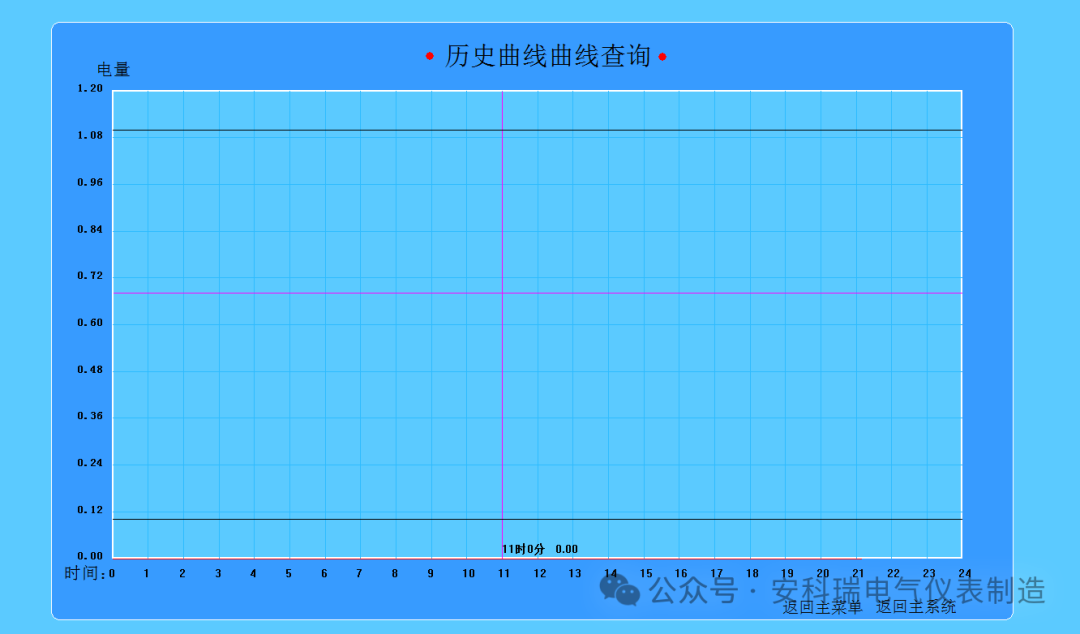Click the 0.60 value on the vertical axis
1080x634 pixels.
(90, 323)
